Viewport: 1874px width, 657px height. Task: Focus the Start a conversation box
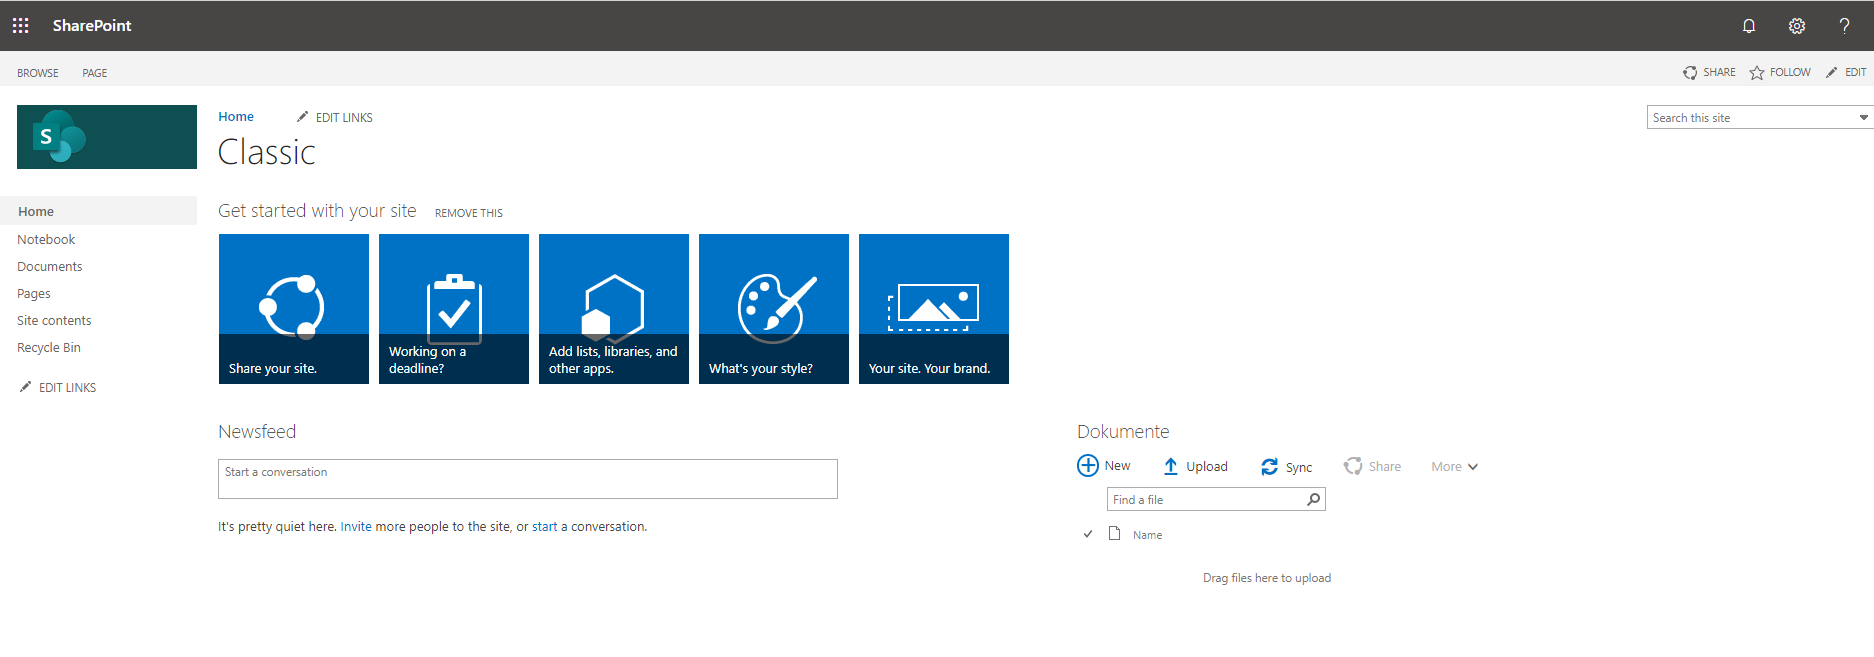click(528, 479)
